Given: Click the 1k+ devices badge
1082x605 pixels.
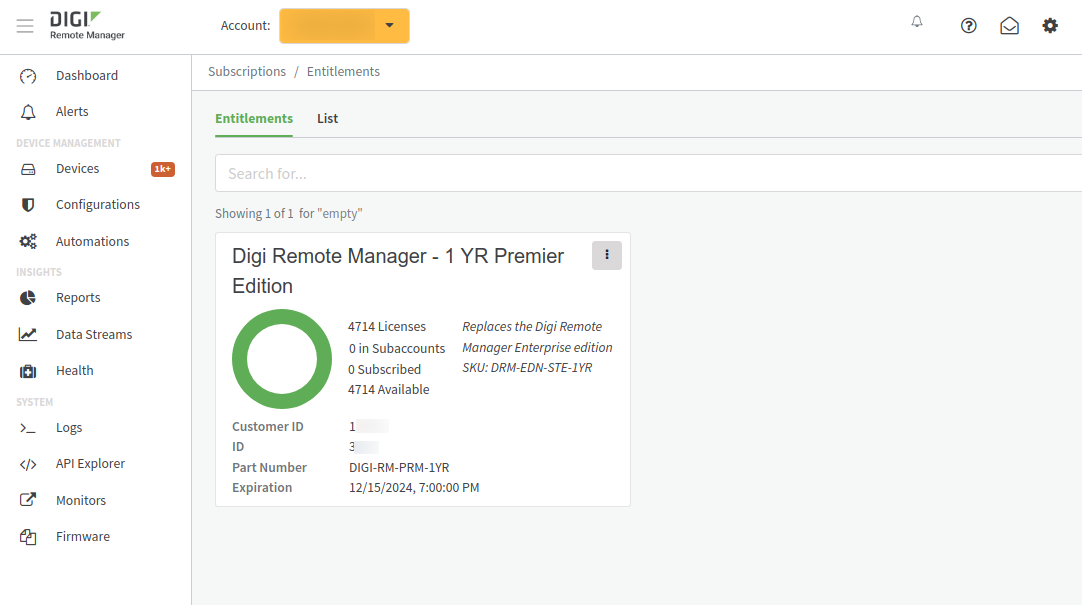Looking at the screenshot, I should coord(163,169).
